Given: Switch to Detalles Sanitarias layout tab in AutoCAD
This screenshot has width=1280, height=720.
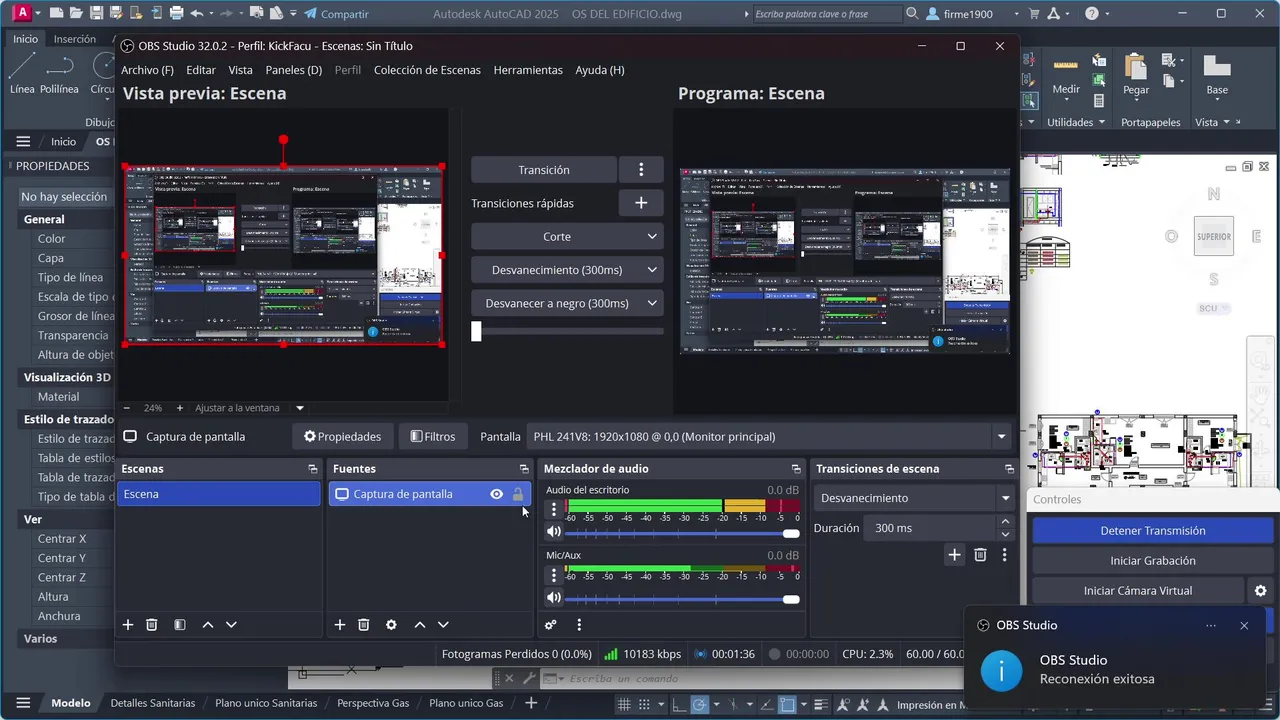Looking at the screenshot, I should coord(153,703).
